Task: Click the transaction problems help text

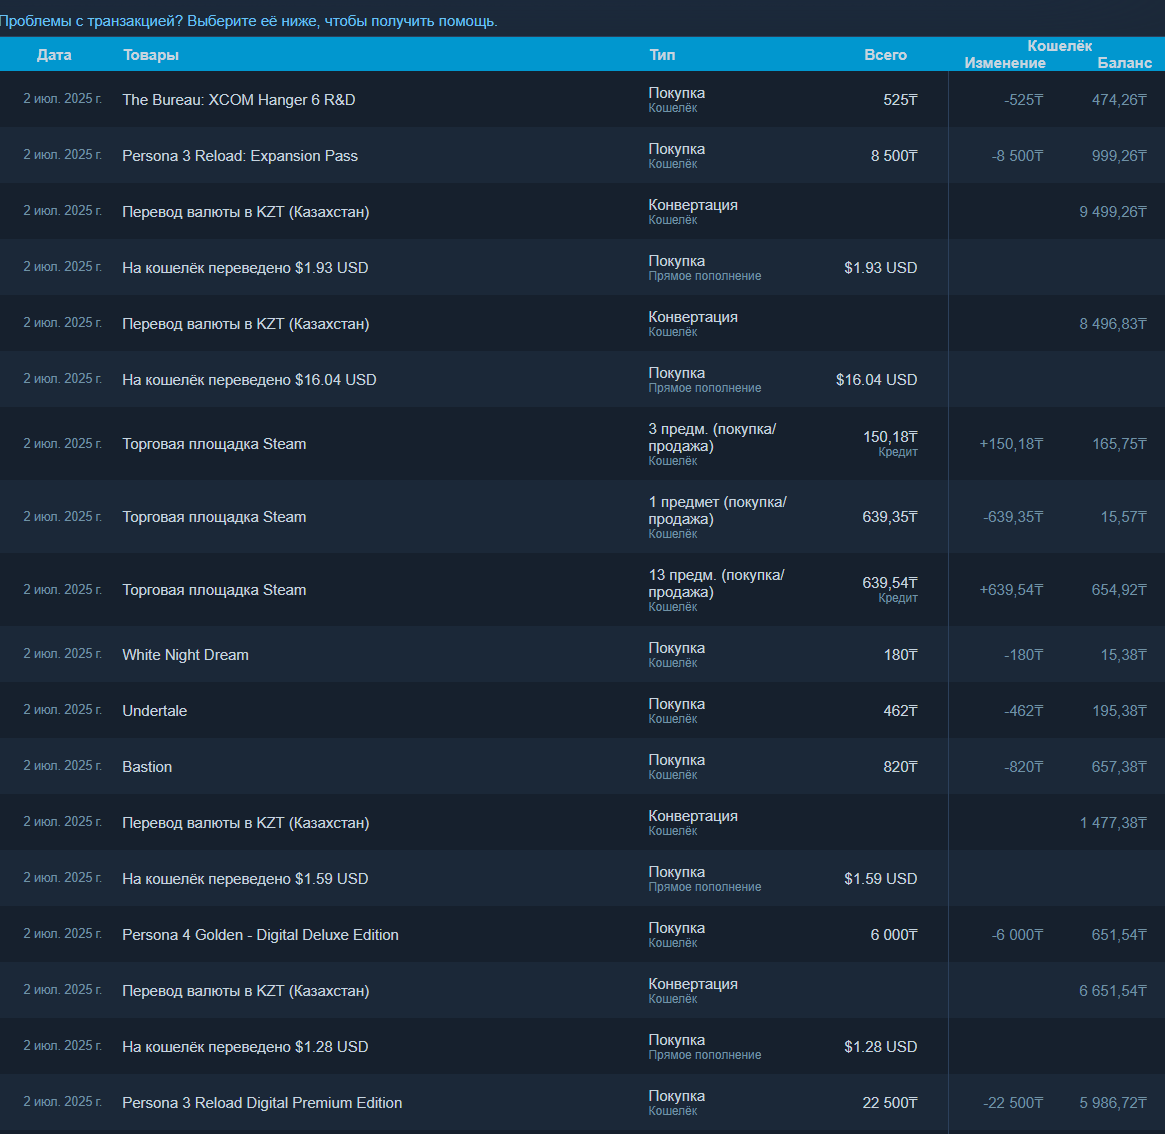Action: click(249, 22)
